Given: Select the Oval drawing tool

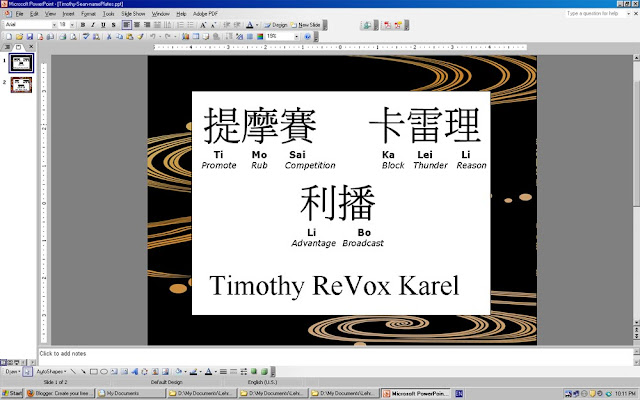Looking at the screenshot, I should tap(104, 371).
